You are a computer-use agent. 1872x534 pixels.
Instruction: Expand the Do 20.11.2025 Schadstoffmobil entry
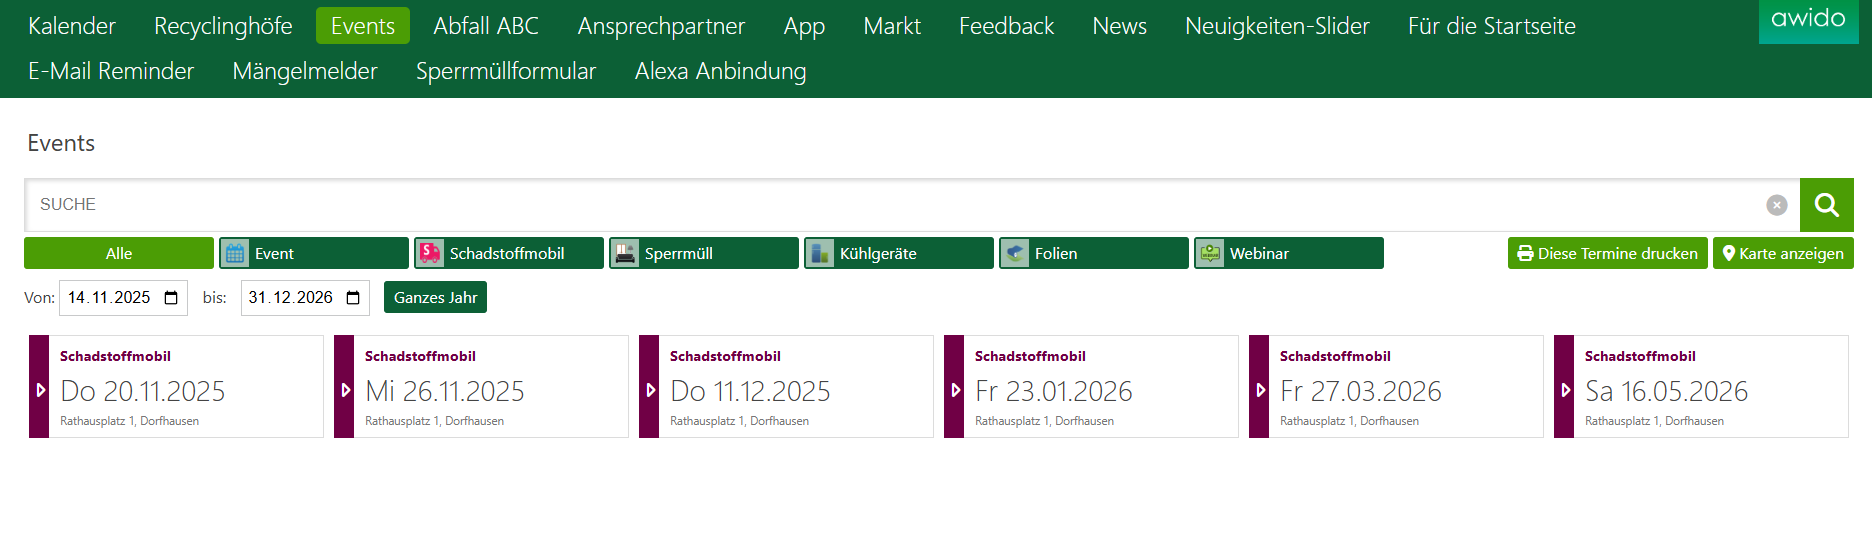(x=40, y=390)
